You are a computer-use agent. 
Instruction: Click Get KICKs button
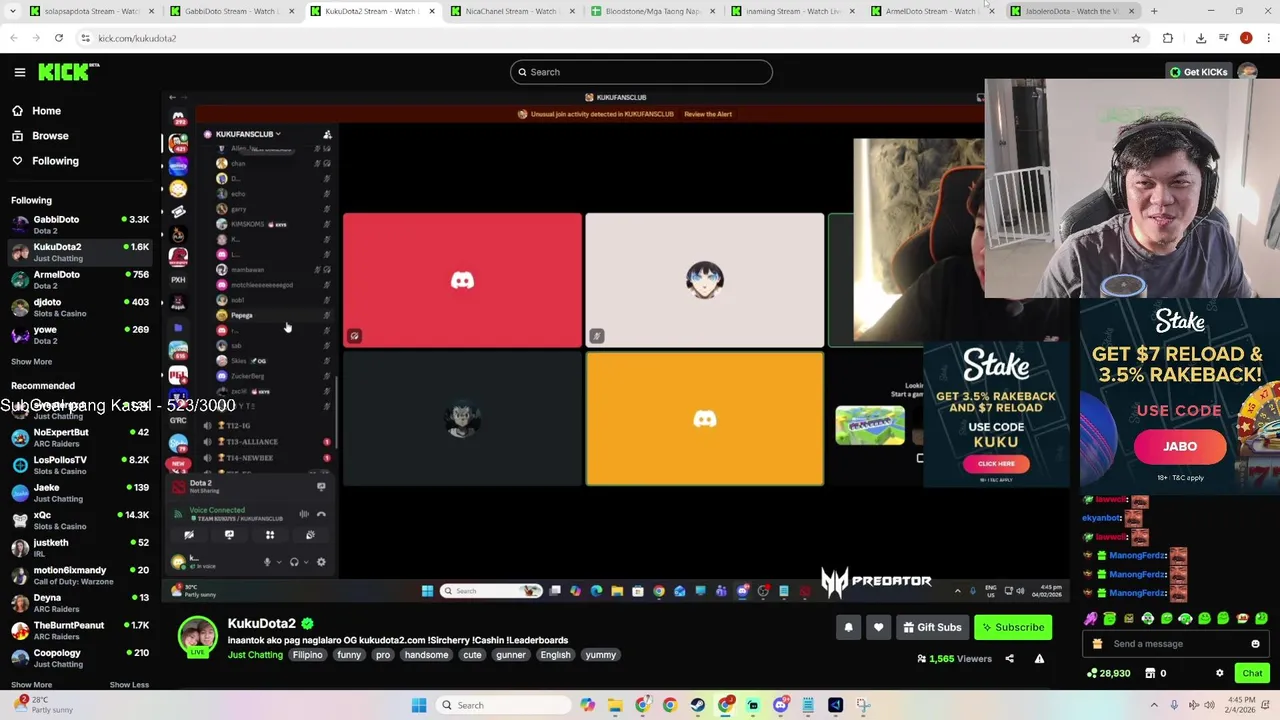[x=1198, y=72]
